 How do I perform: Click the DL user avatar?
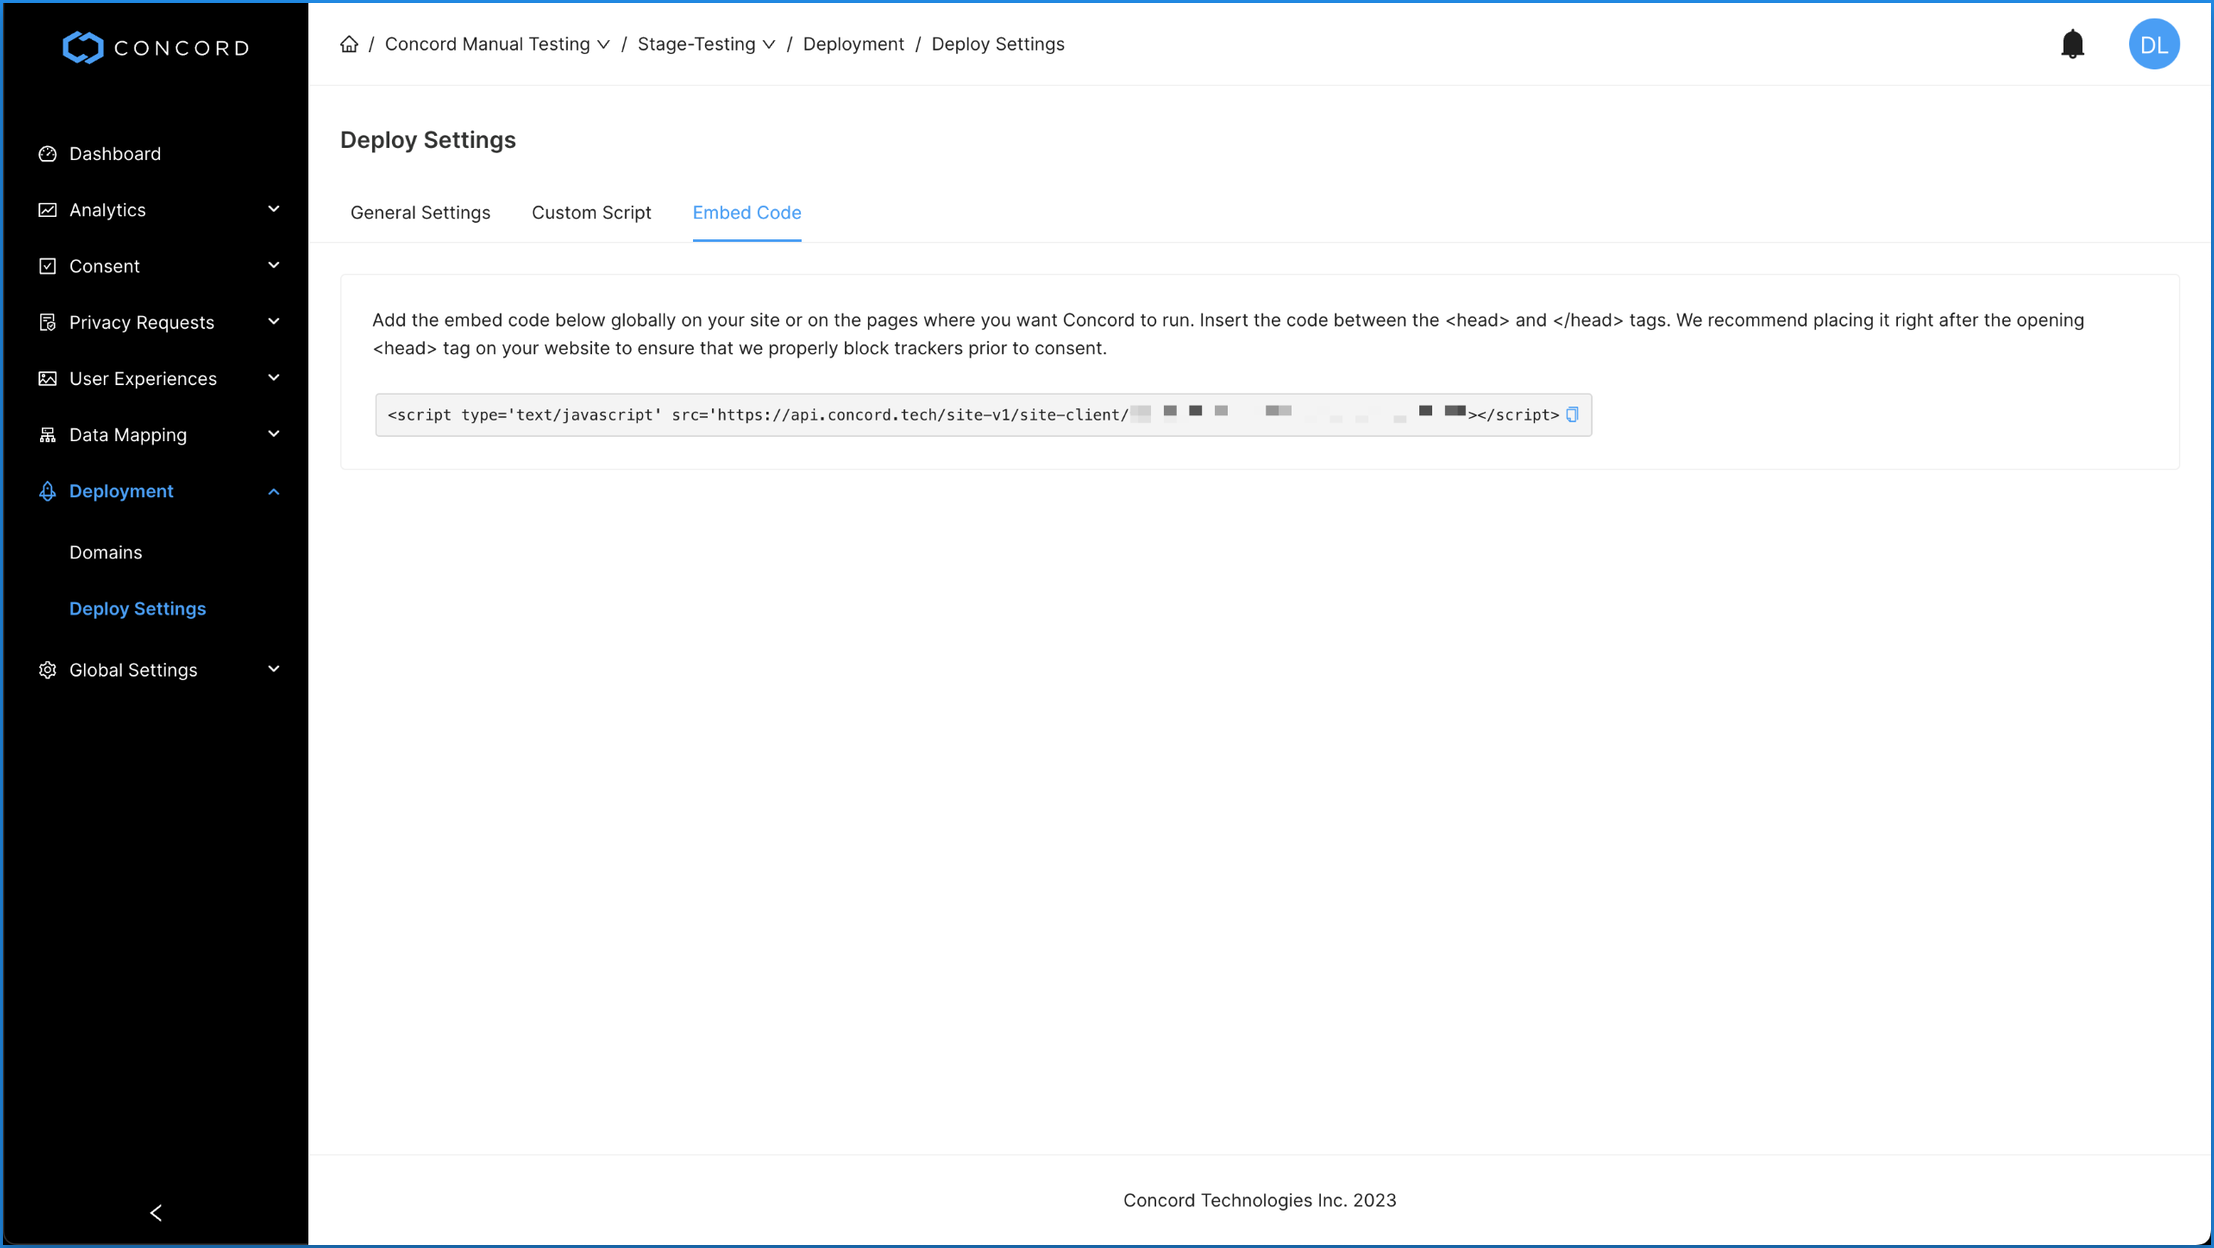(x=2153, y=44)
